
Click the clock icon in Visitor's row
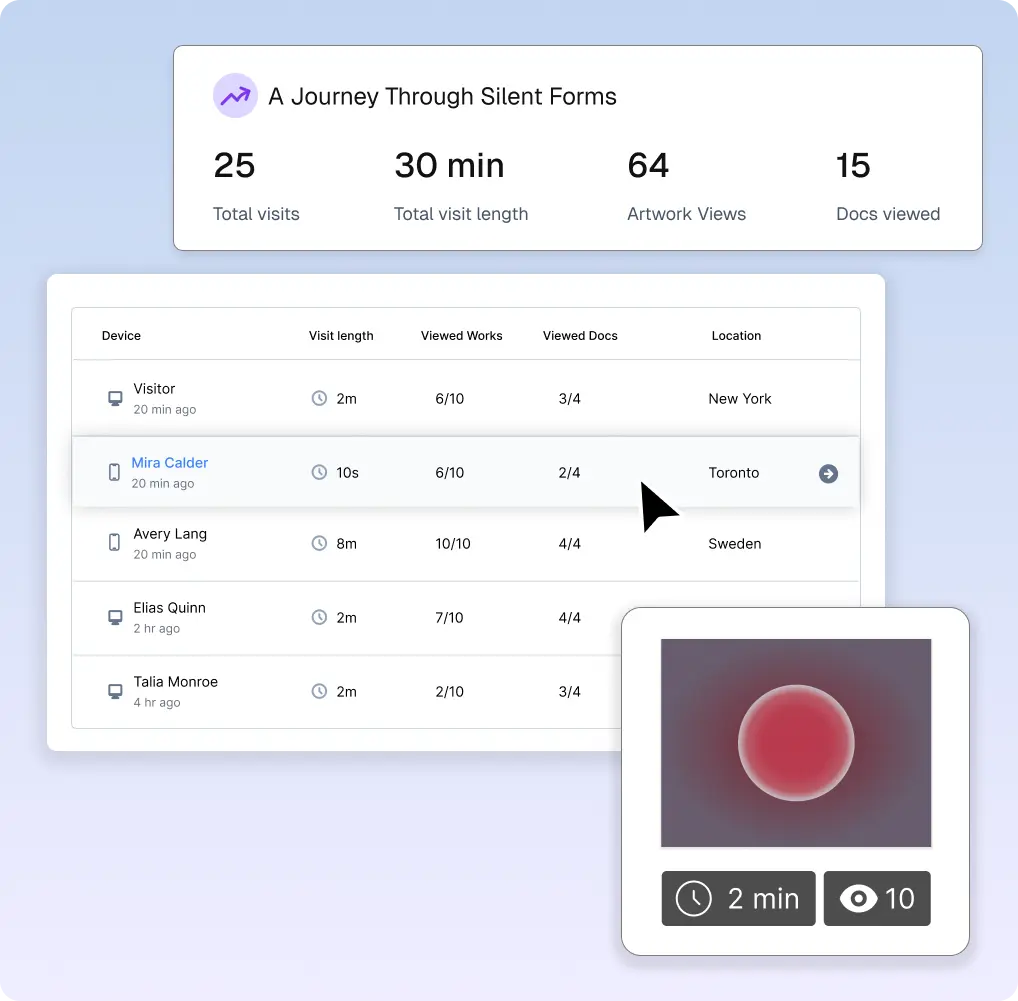tap(319, 398)
